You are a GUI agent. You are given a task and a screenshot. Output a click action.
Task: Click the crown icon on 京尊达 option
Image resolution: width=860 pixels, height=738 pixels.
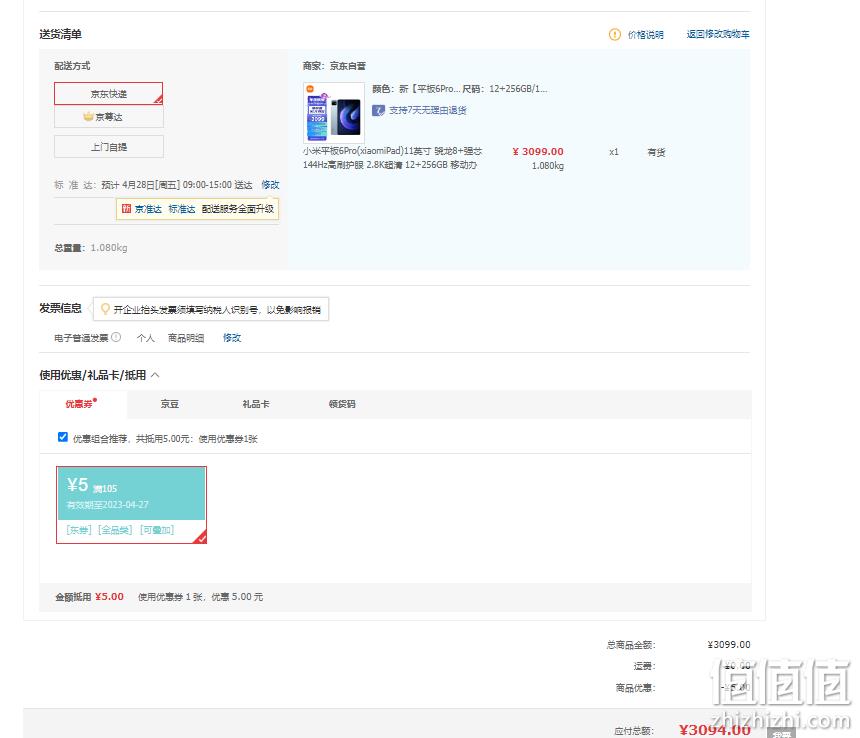click(x=88, y=116)
